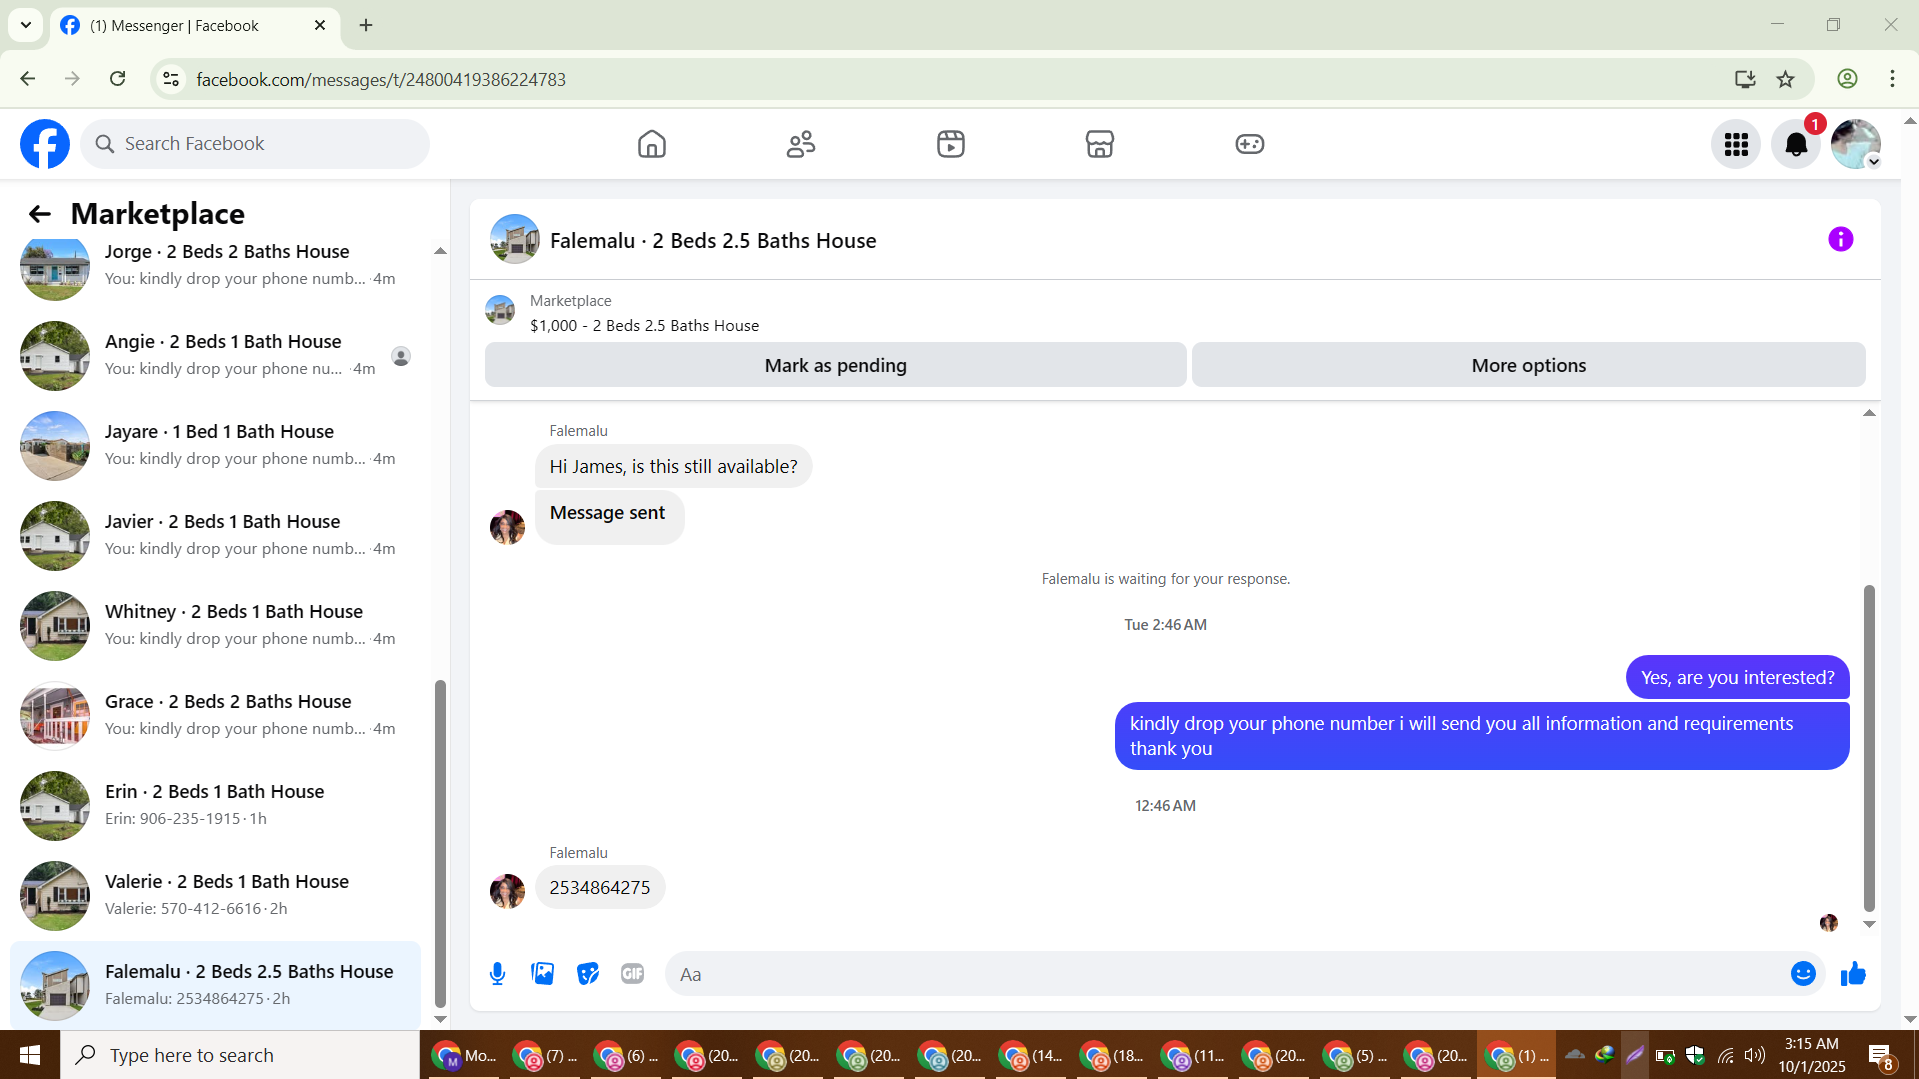This screenshot has width=1919, height=1079.
Task: Click the taskbar search box
Action: point(240,1055)
